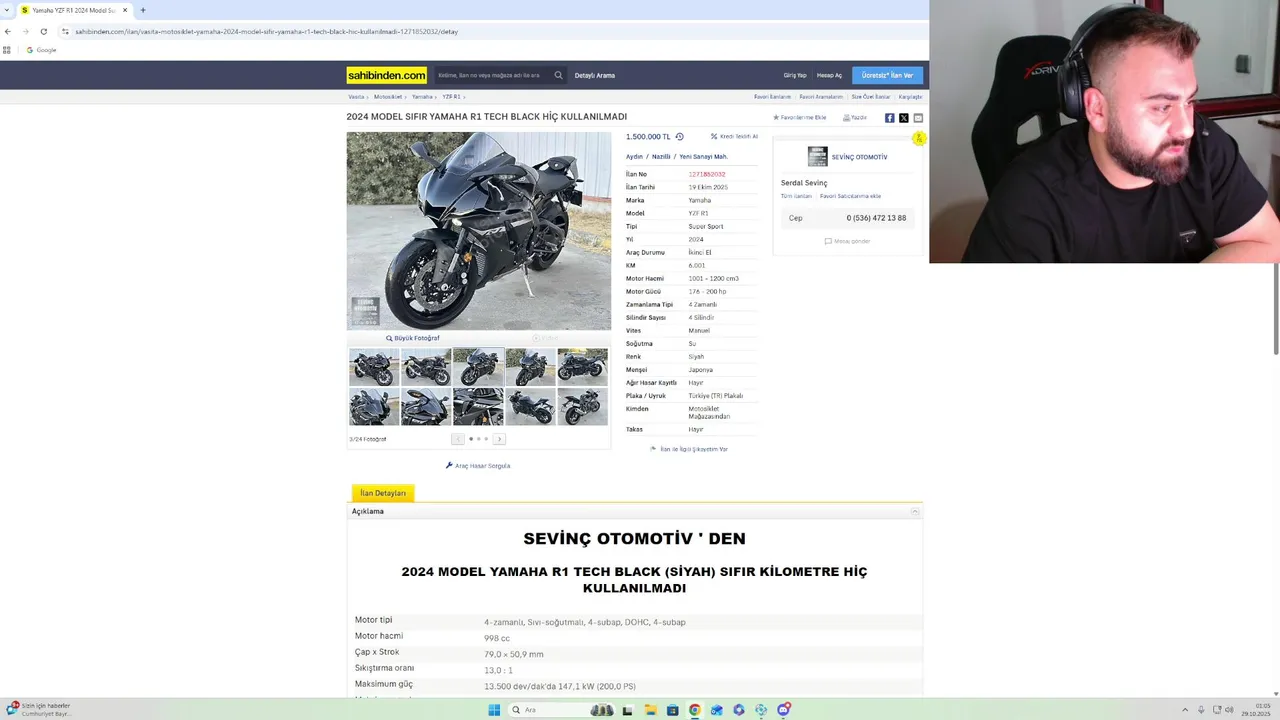Show hidden system tray icons

(1185, 710)
